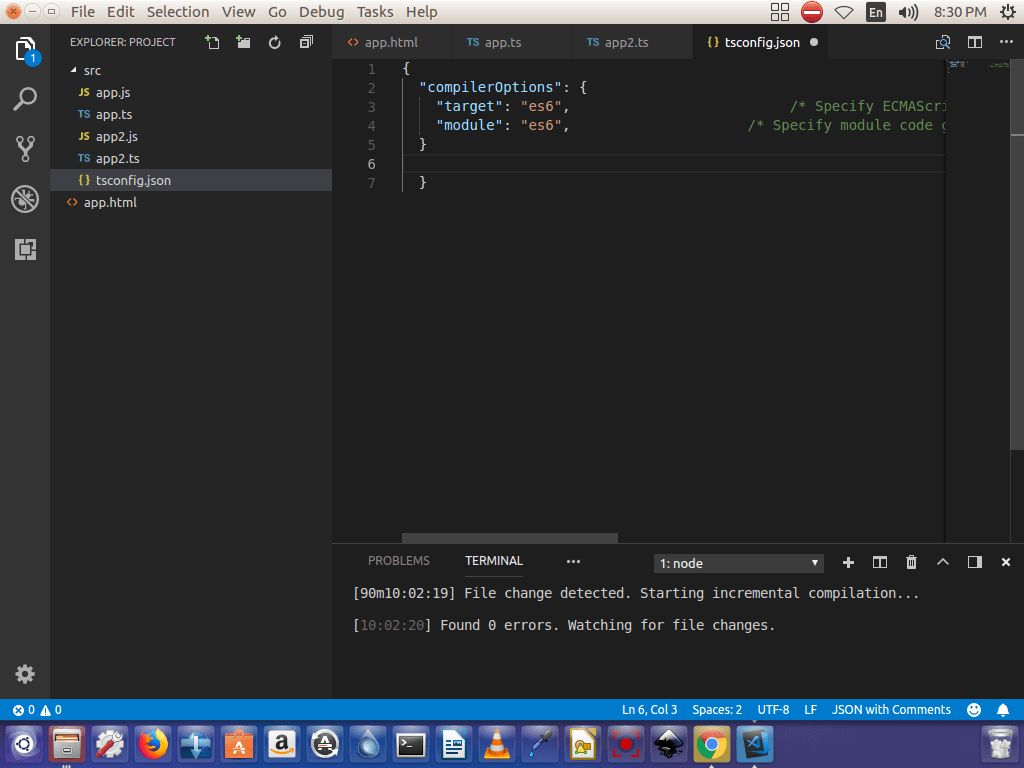Open the terminal selector '1: node' dropdown

739,563
